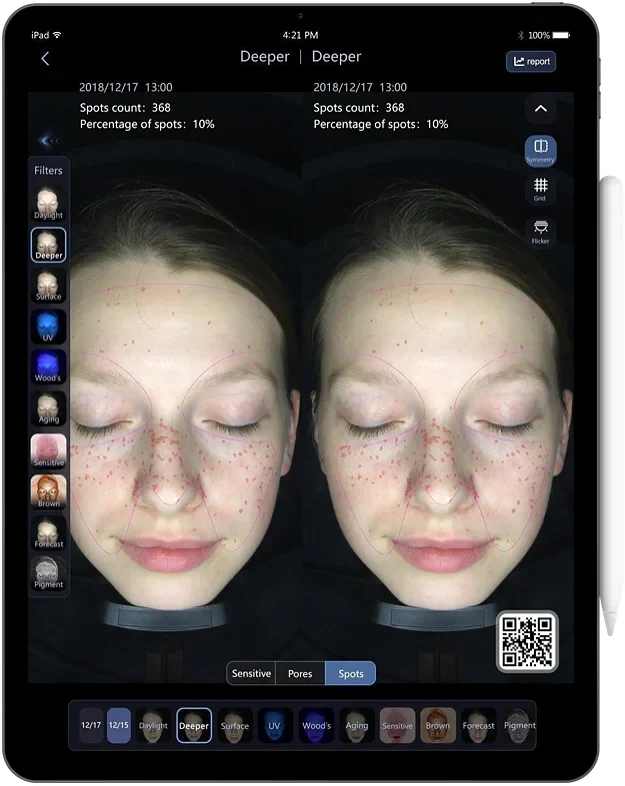Select the 12/17 date button
The height and width of the screenshot is (786, 625).
click(x=91, y=725)
